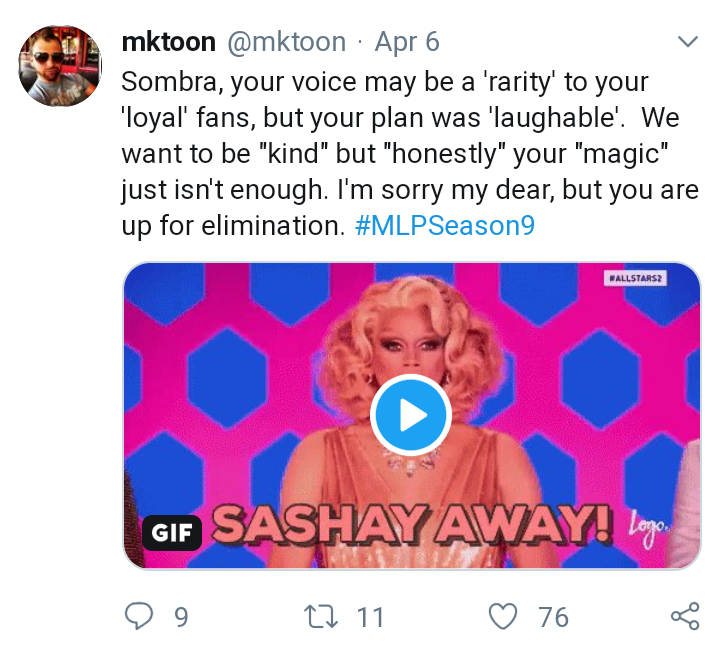This screenshot has width=720, height=660.
Task: Click the reply speech bubble icon
Action: tap(139, 616)
